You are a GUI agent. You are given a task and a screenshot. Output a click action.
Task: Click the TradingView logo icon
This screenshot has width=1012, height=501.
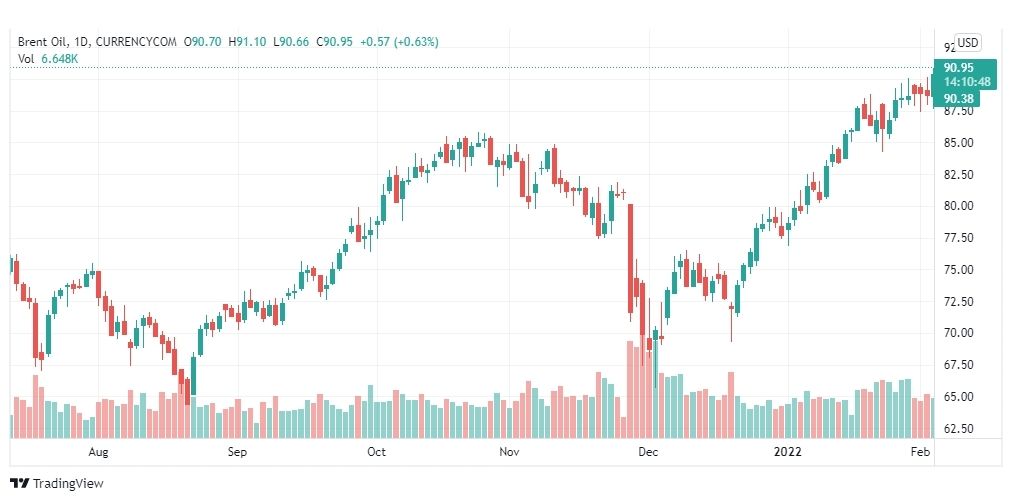pos(19,484)
